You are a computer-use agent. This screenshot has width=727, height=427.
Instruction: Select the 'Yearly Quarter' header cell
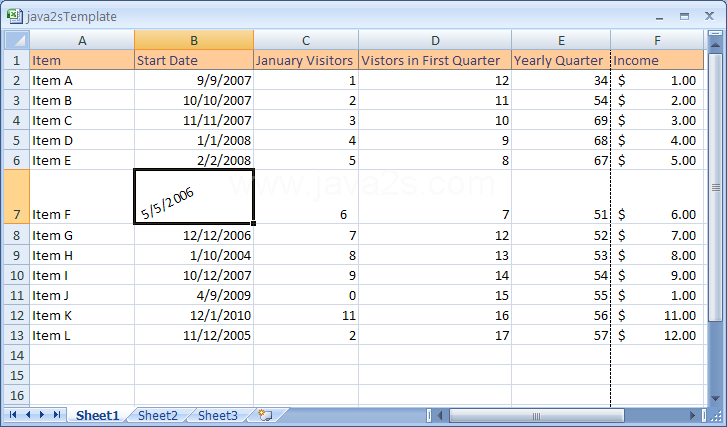(x=561, y=60)
